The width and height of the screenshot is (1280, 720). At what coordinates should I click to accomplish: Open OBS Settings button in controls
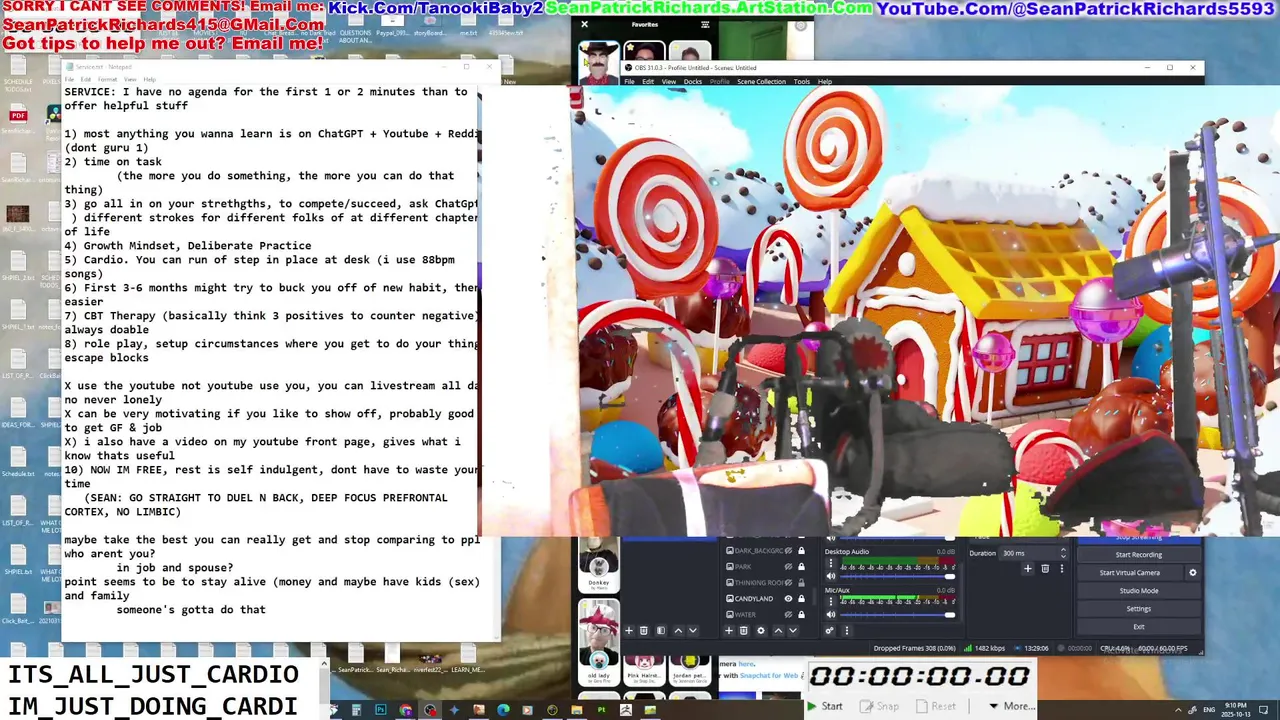point(1138,609)
